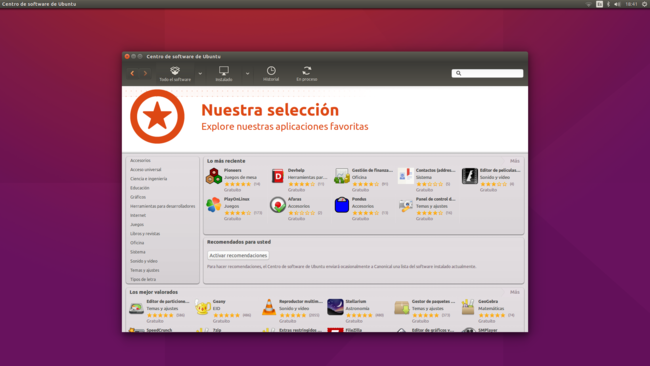Select the Tipos de letra category
The width and height of the screenshot is (650, 366).
click(x=143, y=279)
